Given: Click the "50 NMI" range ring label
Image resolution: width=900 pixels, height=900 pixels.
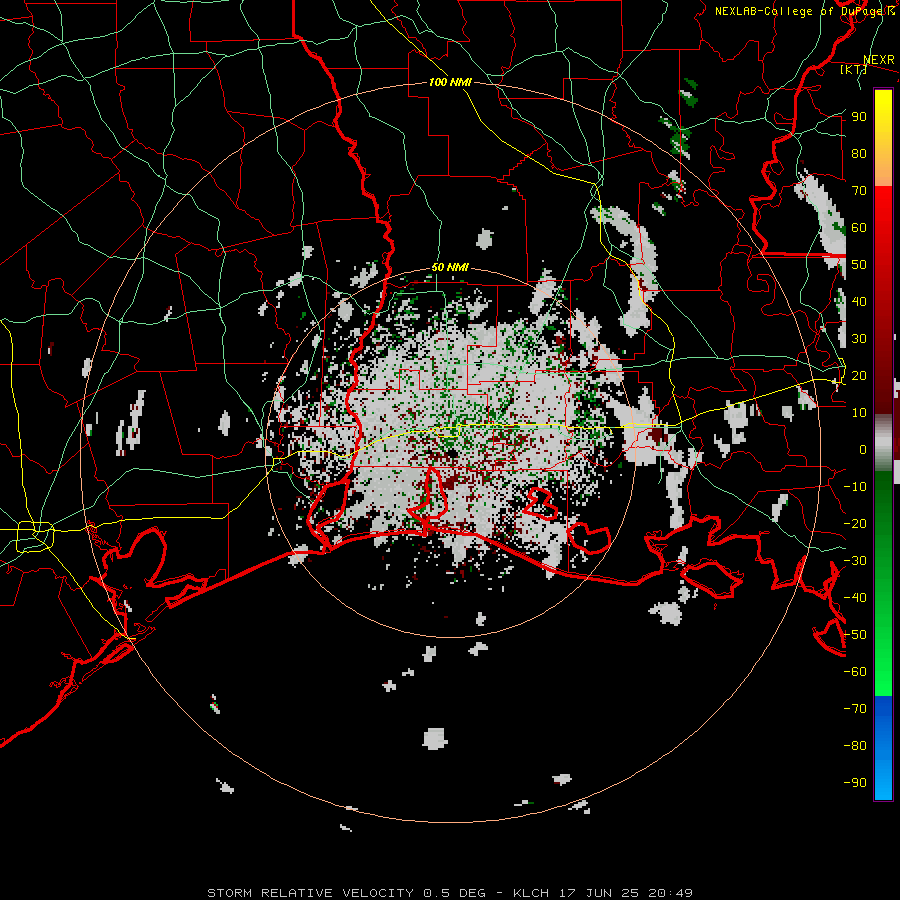Looking at the screenshot, I should [450, 267].
